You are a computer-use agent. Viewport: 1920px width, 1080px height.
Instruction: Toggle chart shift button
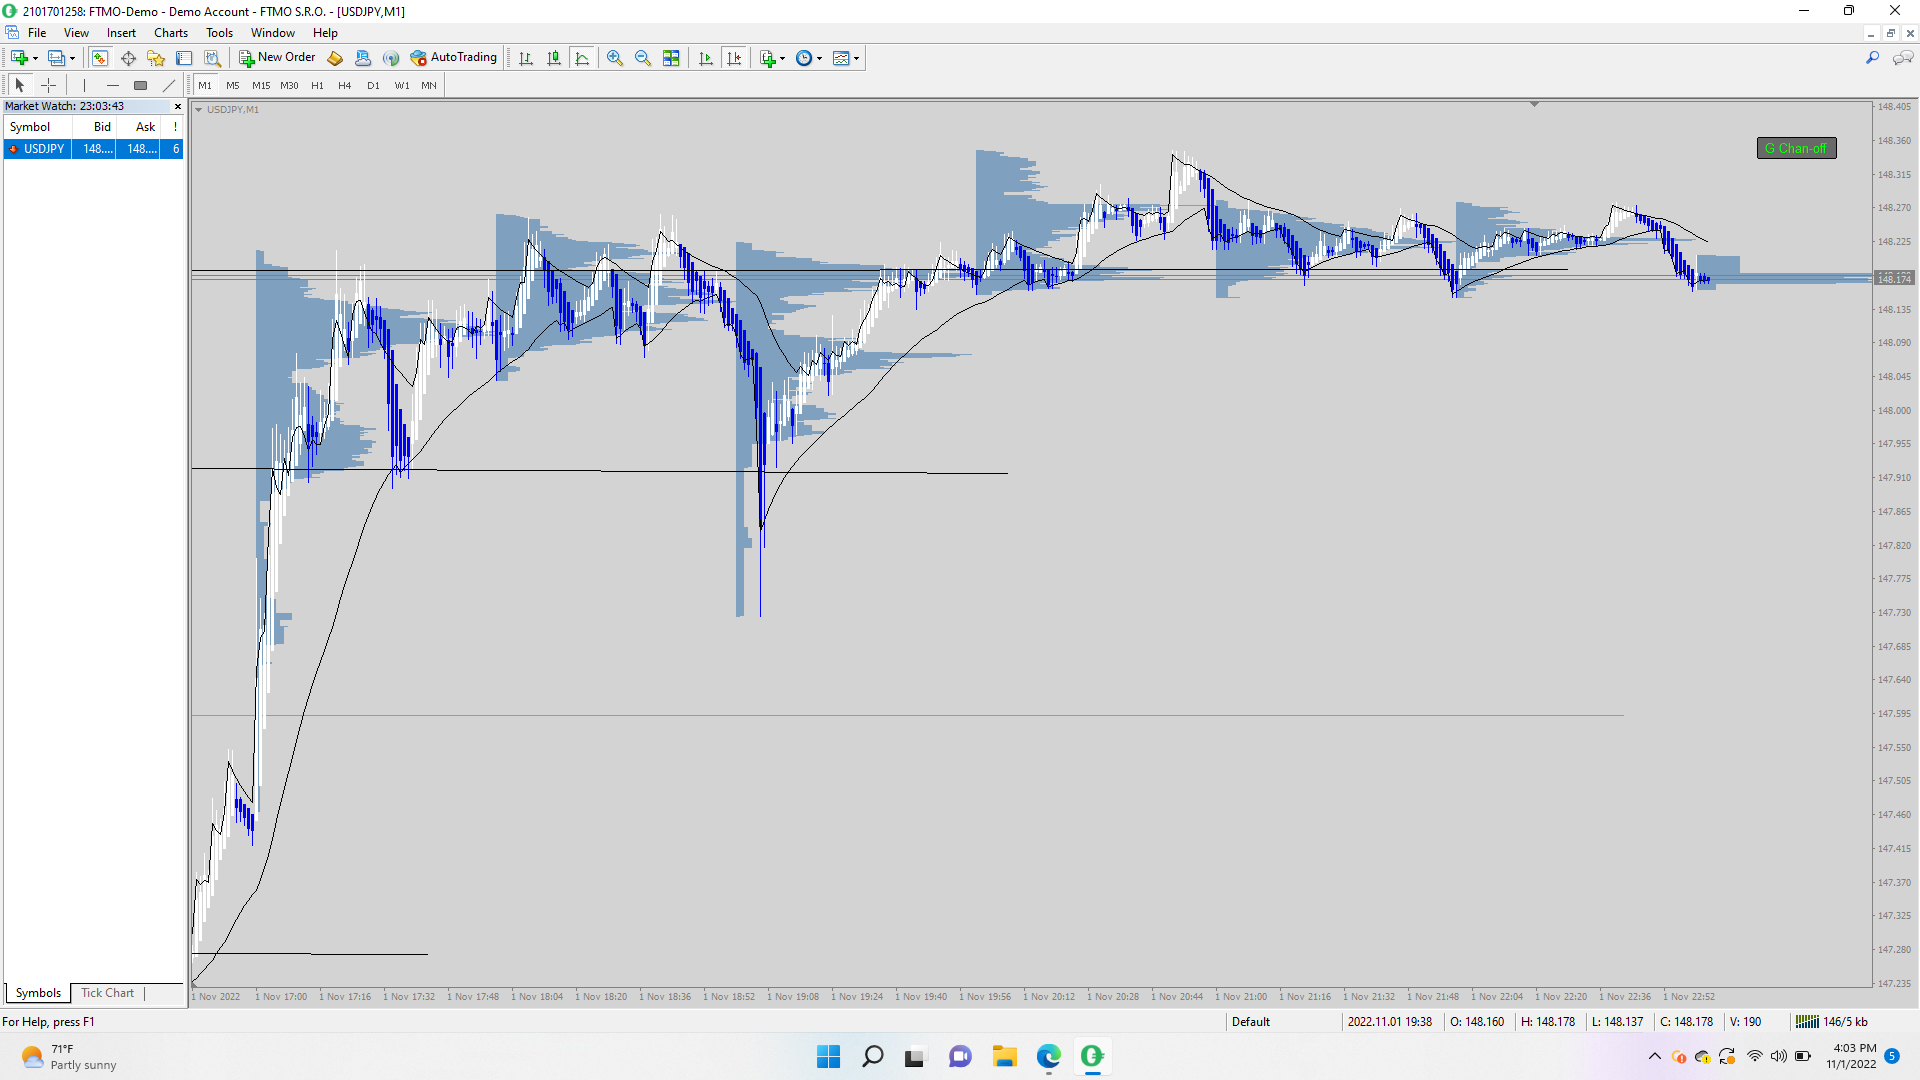click(734, 58)
